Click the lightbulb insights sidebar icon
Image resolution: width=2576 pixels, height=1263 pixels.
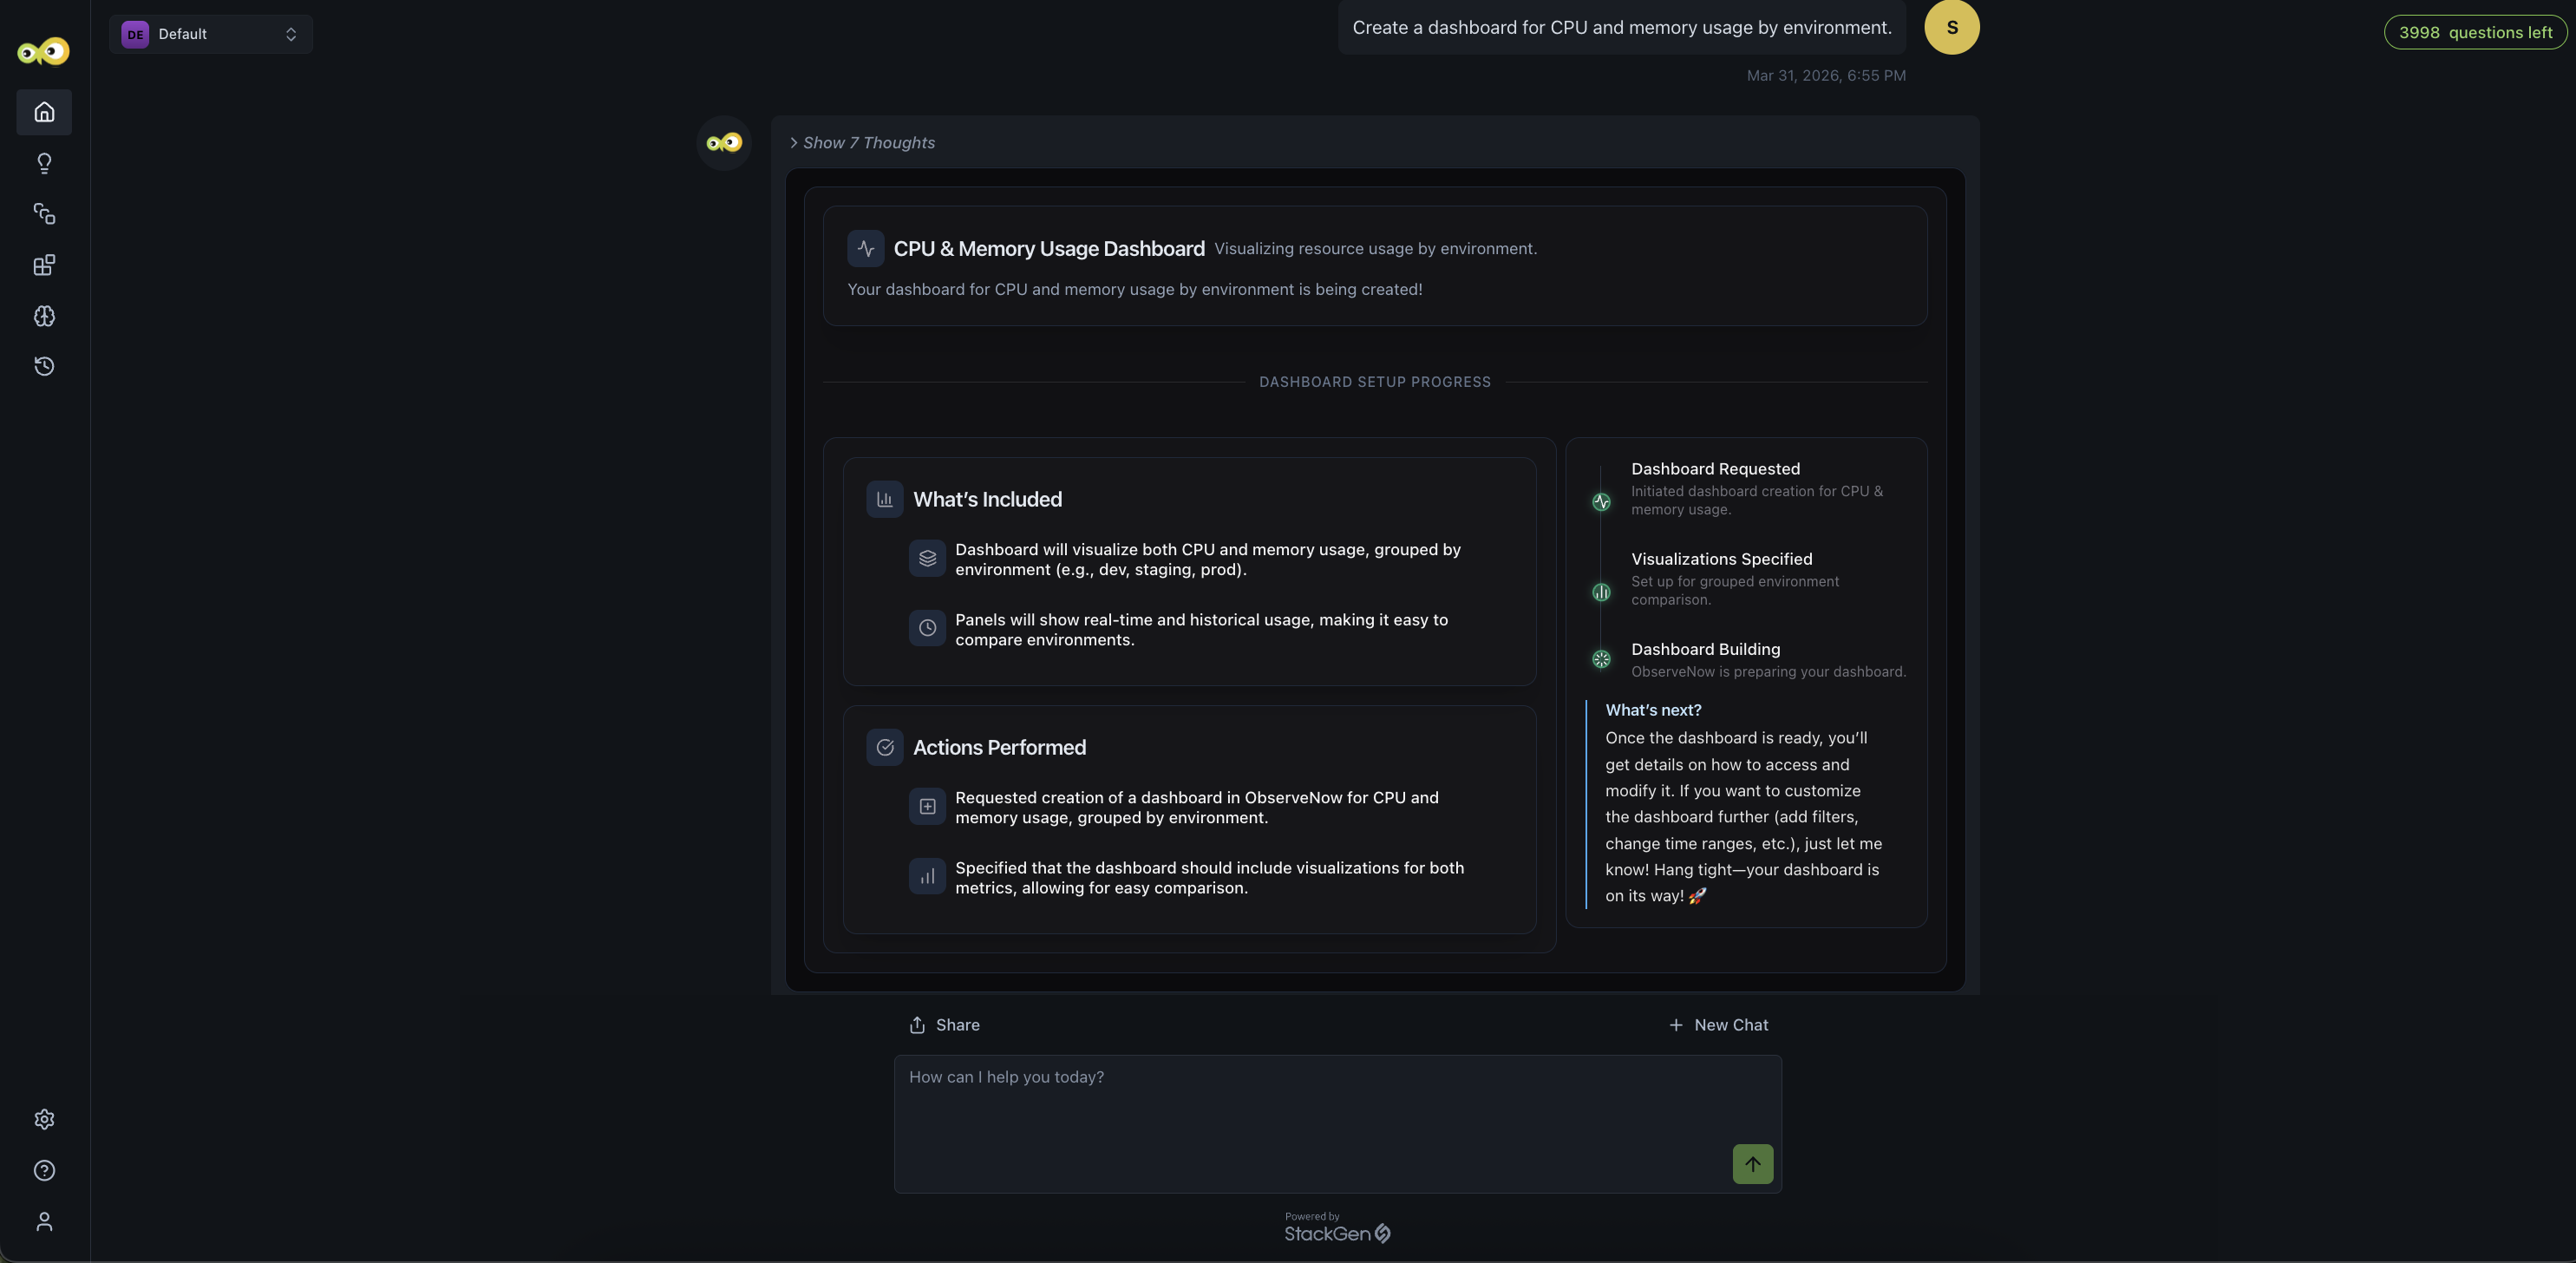pyautogui.click(x=44, y=163)
